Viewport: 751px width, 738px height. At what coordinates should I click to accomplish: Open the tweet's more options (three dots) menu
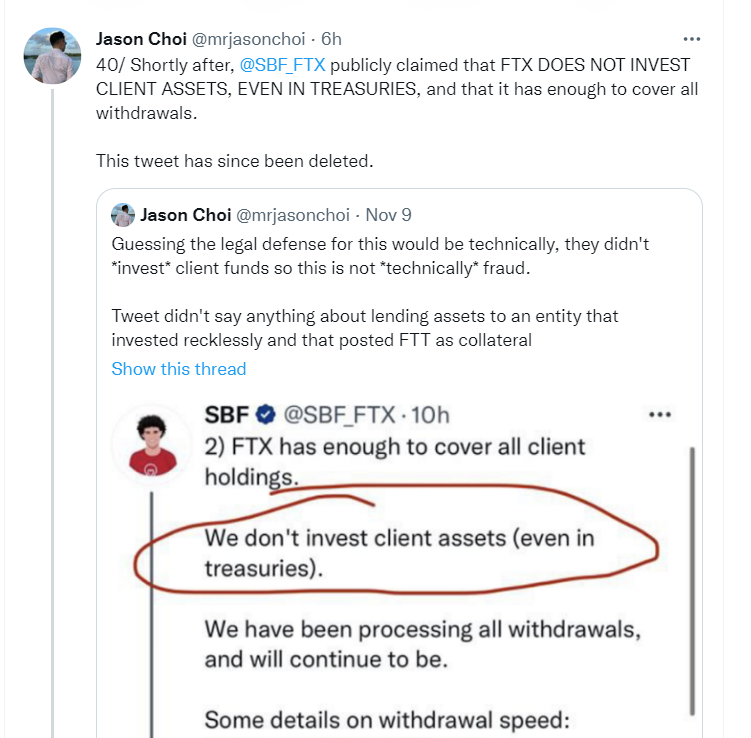(x=691, y=39)
